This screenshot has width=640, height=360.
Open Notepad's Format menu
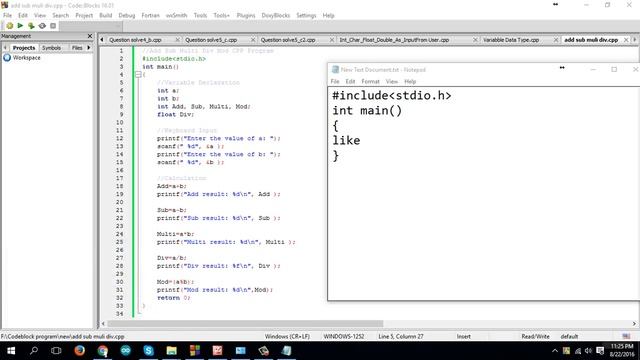370,81
